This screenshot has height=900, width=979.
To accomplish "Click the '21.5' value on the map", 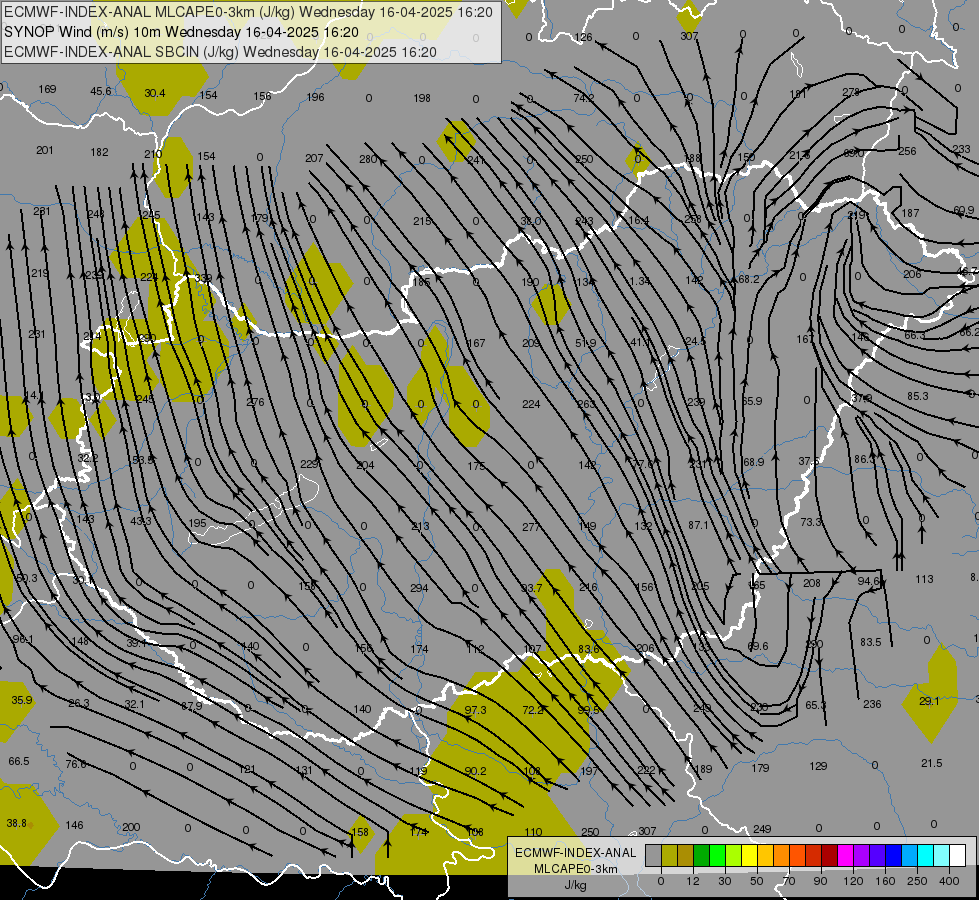I will [x=931, y=763].
